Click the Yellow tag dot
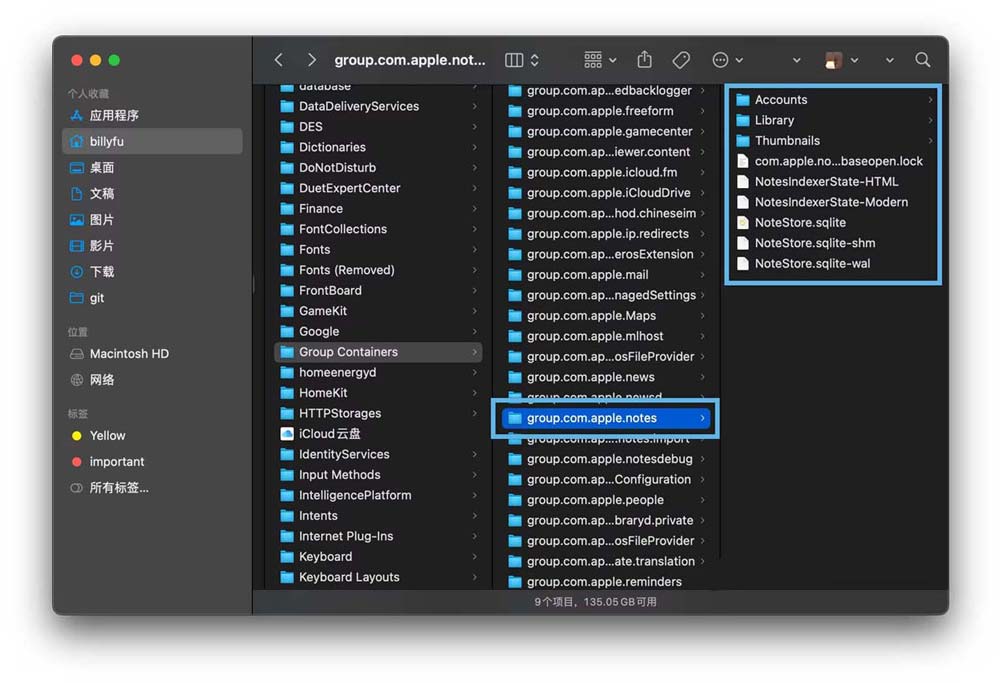Image resolution: width=1000 pixels, height=683 pixels. pos(77,436)
